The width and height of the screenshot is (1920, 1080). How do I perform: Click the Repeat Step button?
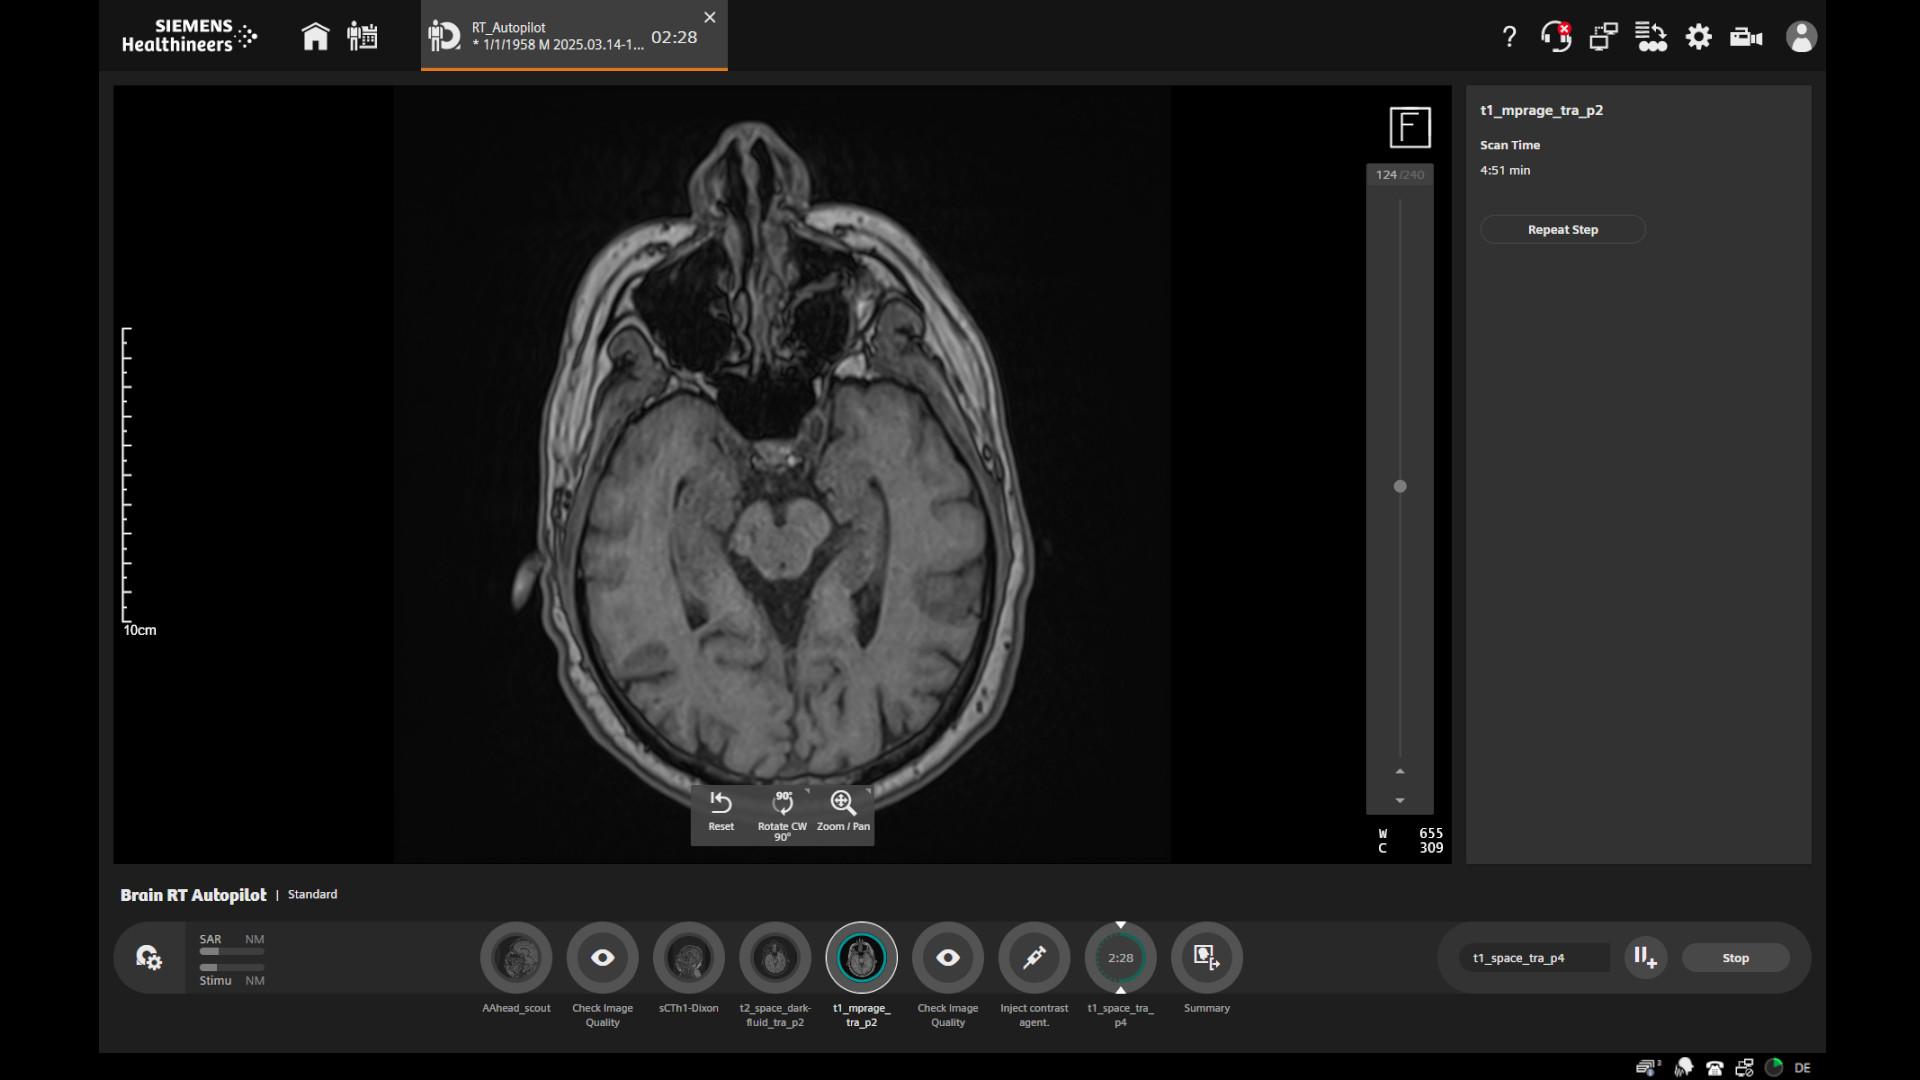point(1562,230)
